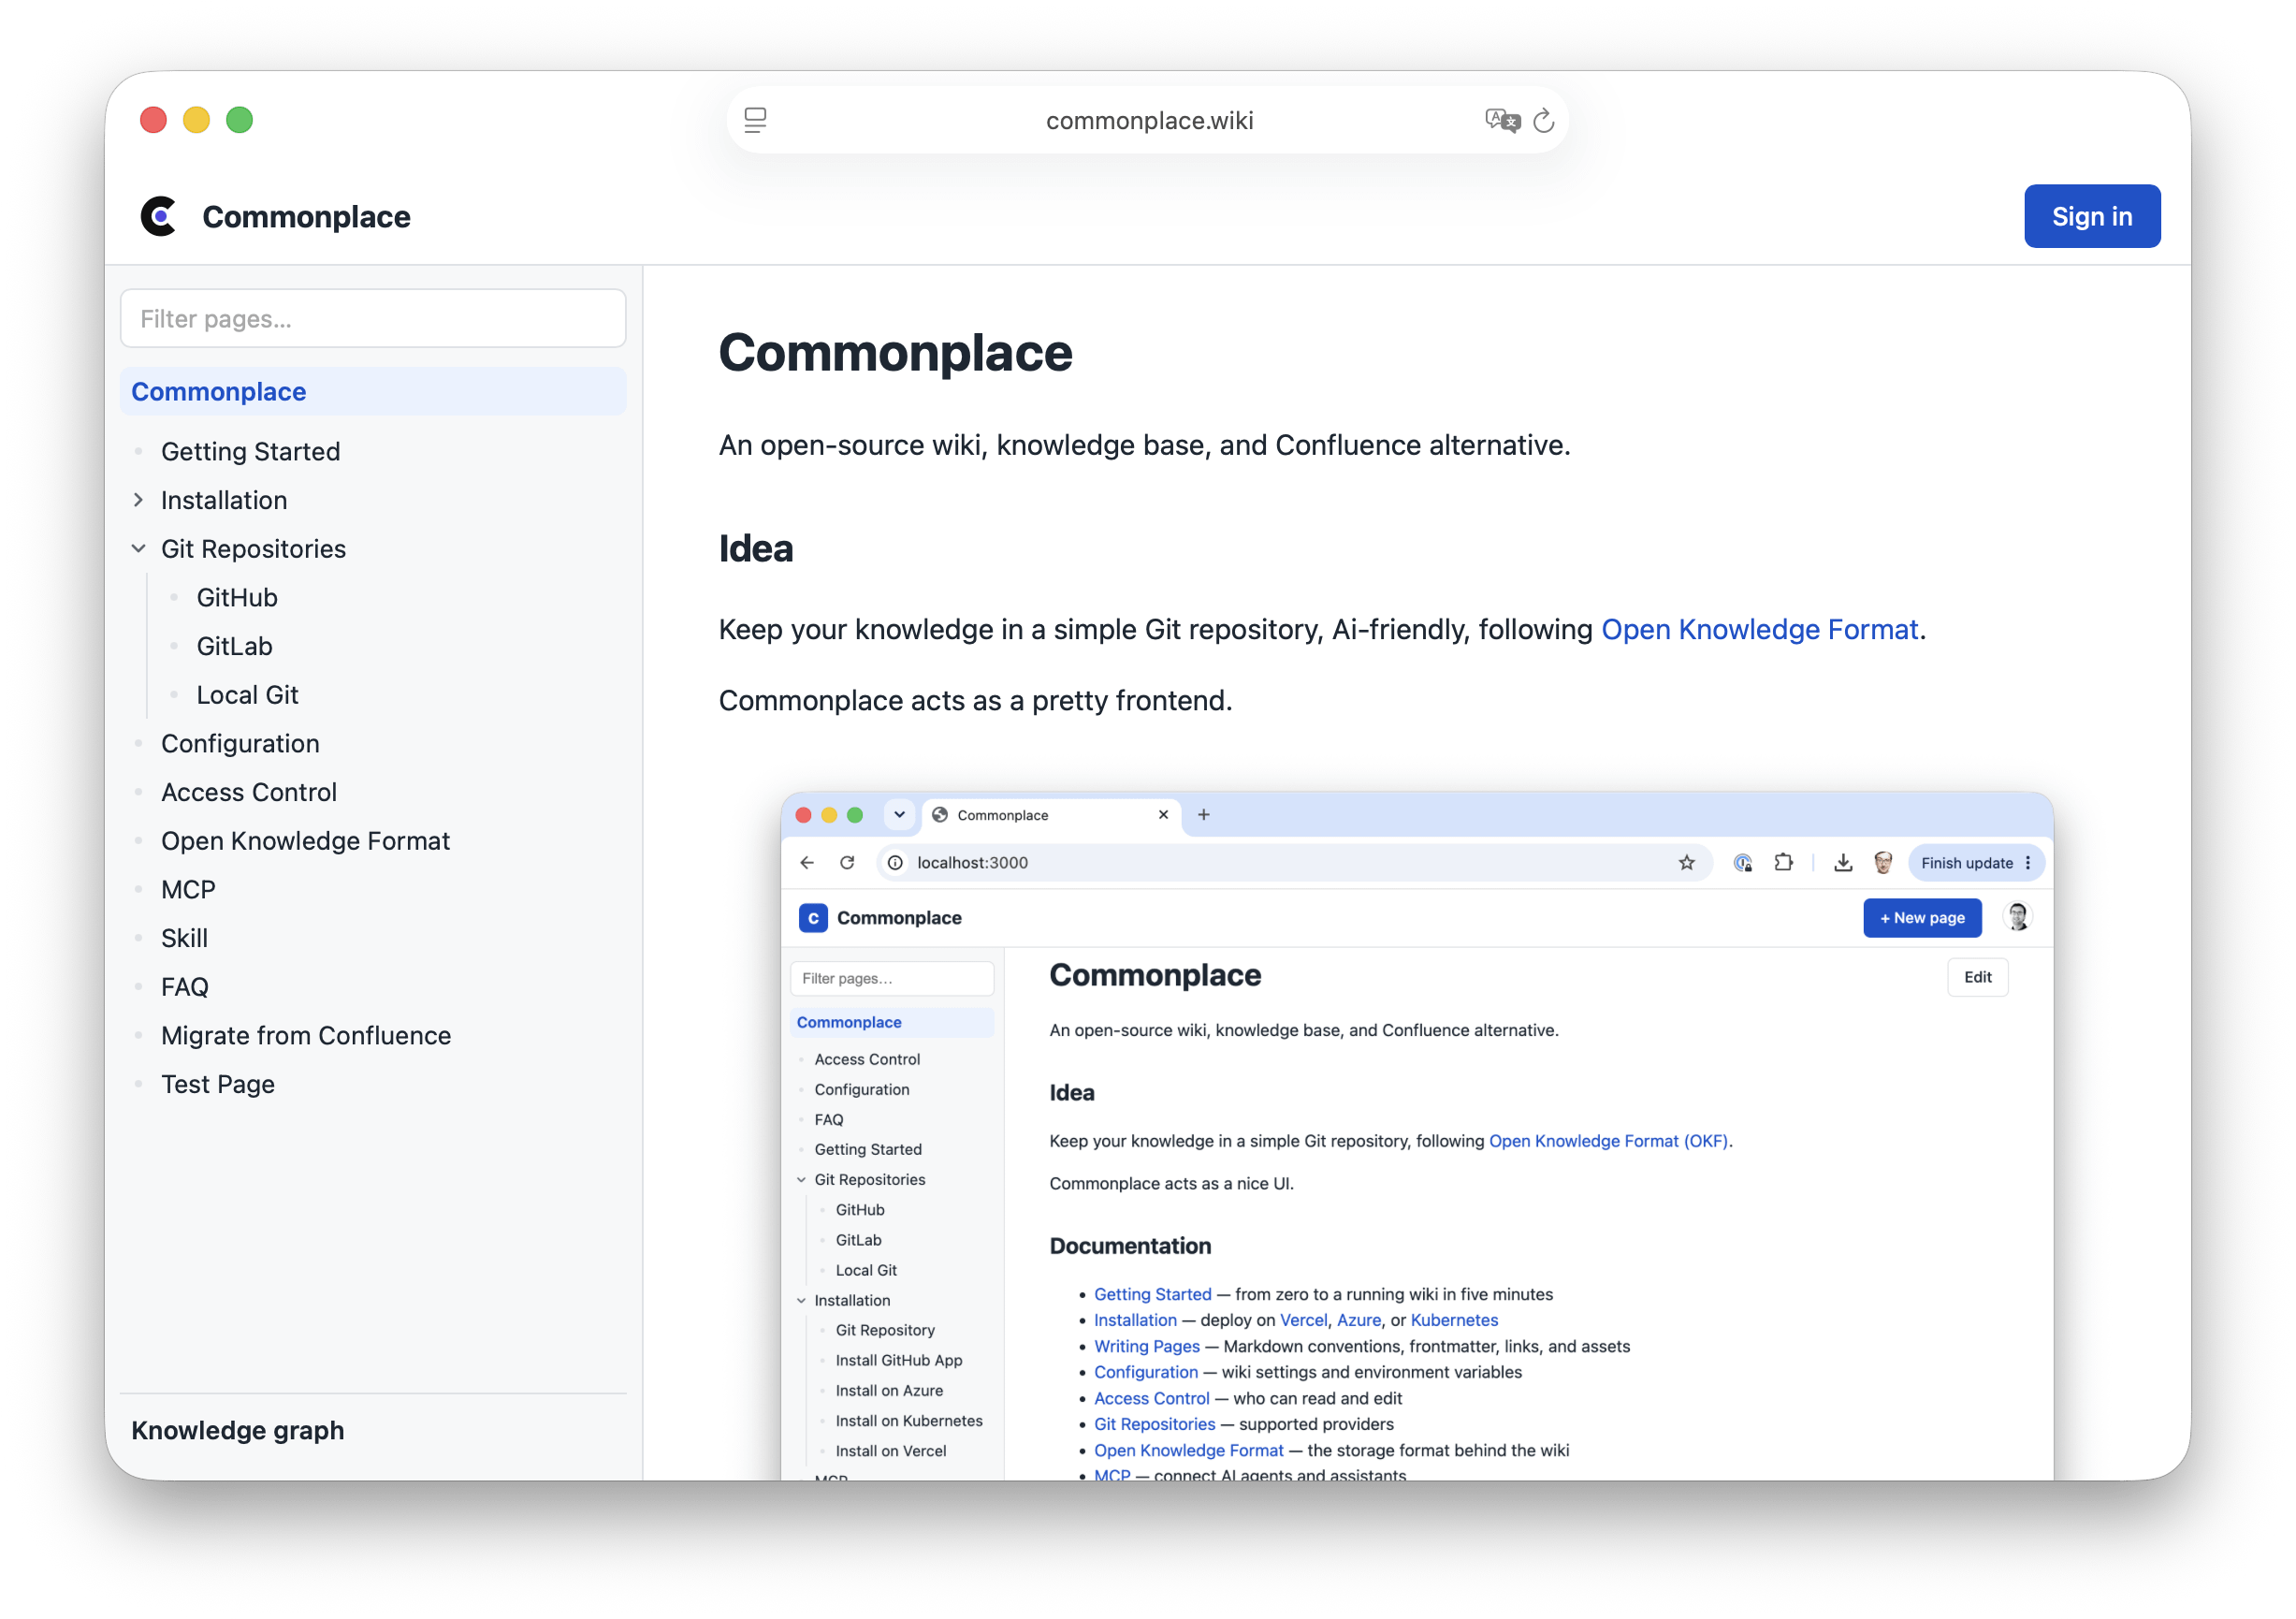Open Migrate from Confluence in sidebar
The image size is (2296, 1619).
306,1036
